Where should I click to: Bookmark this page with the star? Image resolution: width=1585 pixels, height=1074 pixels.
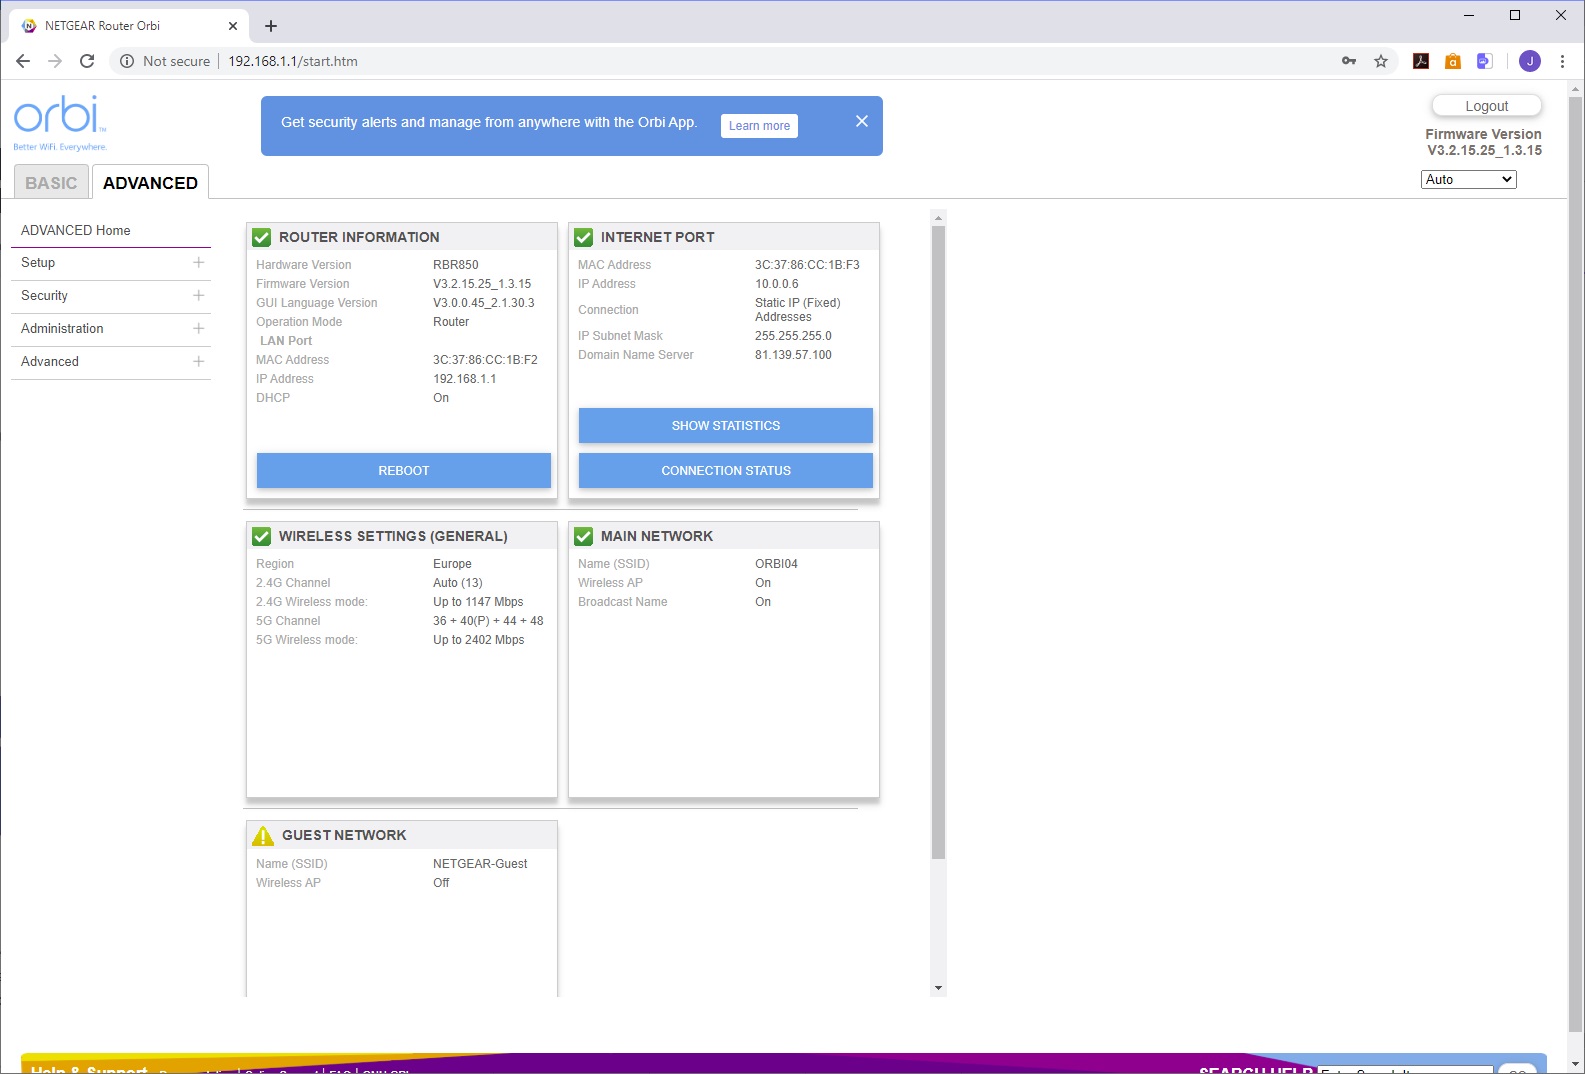click(1381, 61)
